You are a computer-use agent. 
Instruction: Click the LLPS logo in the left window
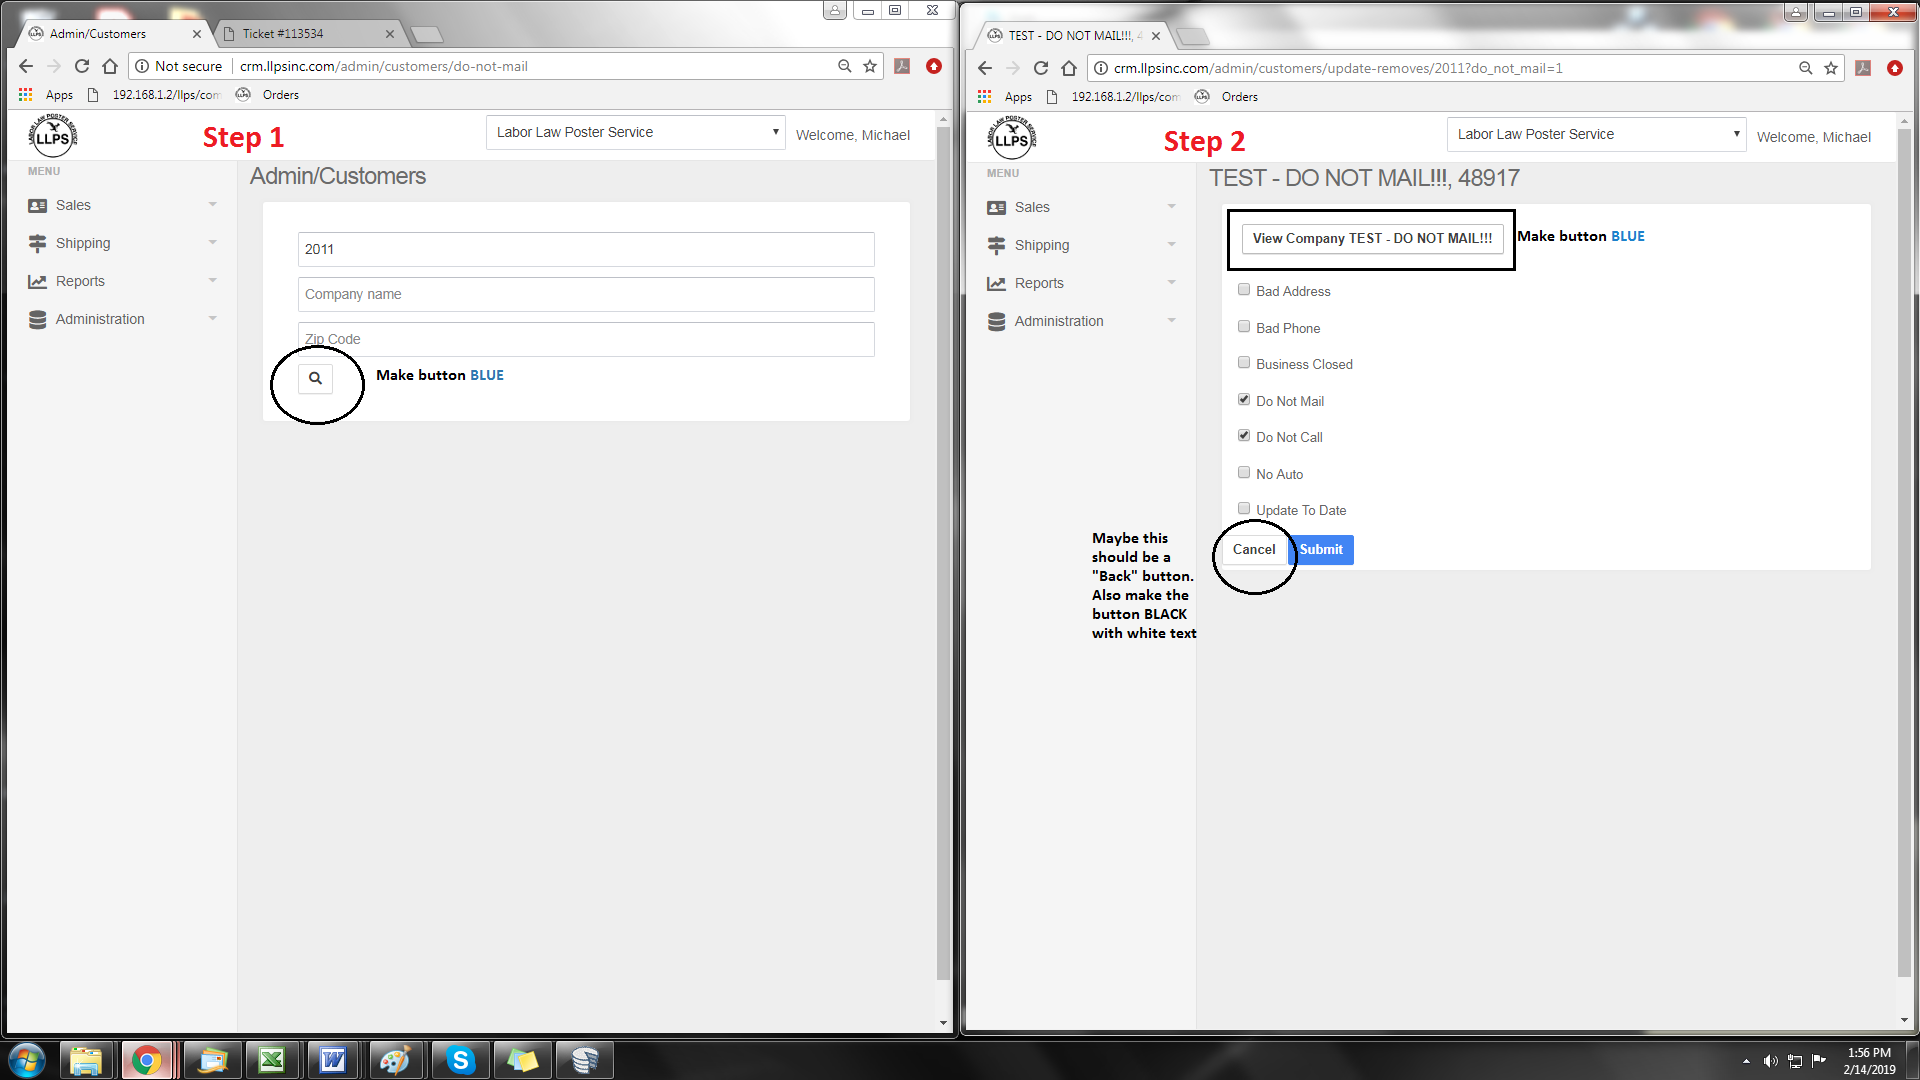(52, 136)
